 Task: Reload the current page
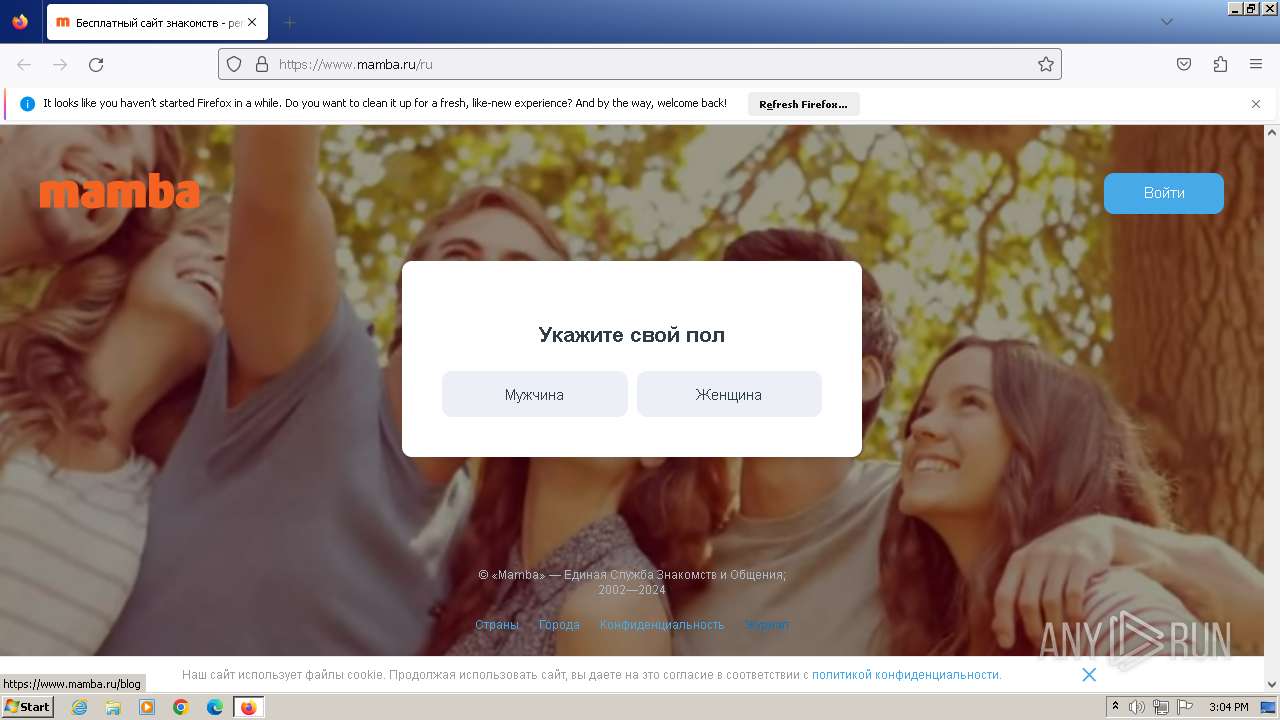click(x=96, y=64)
